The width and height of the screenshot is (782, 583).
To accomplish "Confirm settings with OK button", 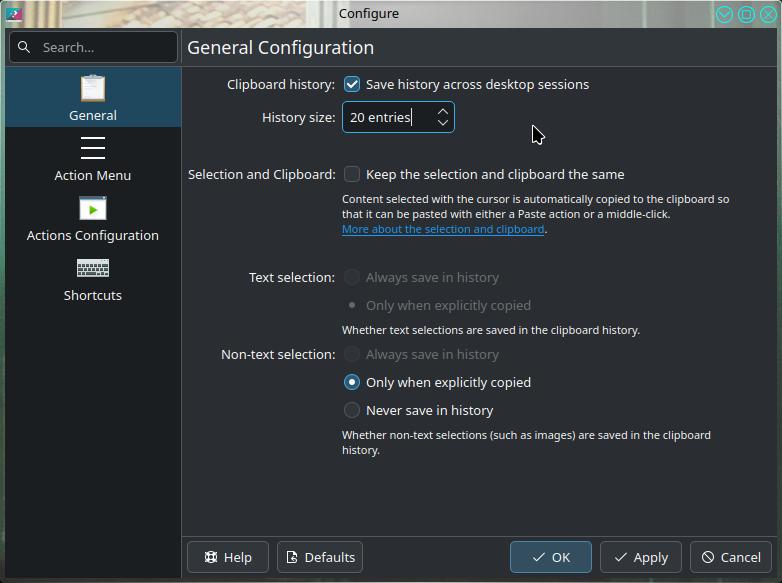I will pyautogui.click(x=551, y=557).
